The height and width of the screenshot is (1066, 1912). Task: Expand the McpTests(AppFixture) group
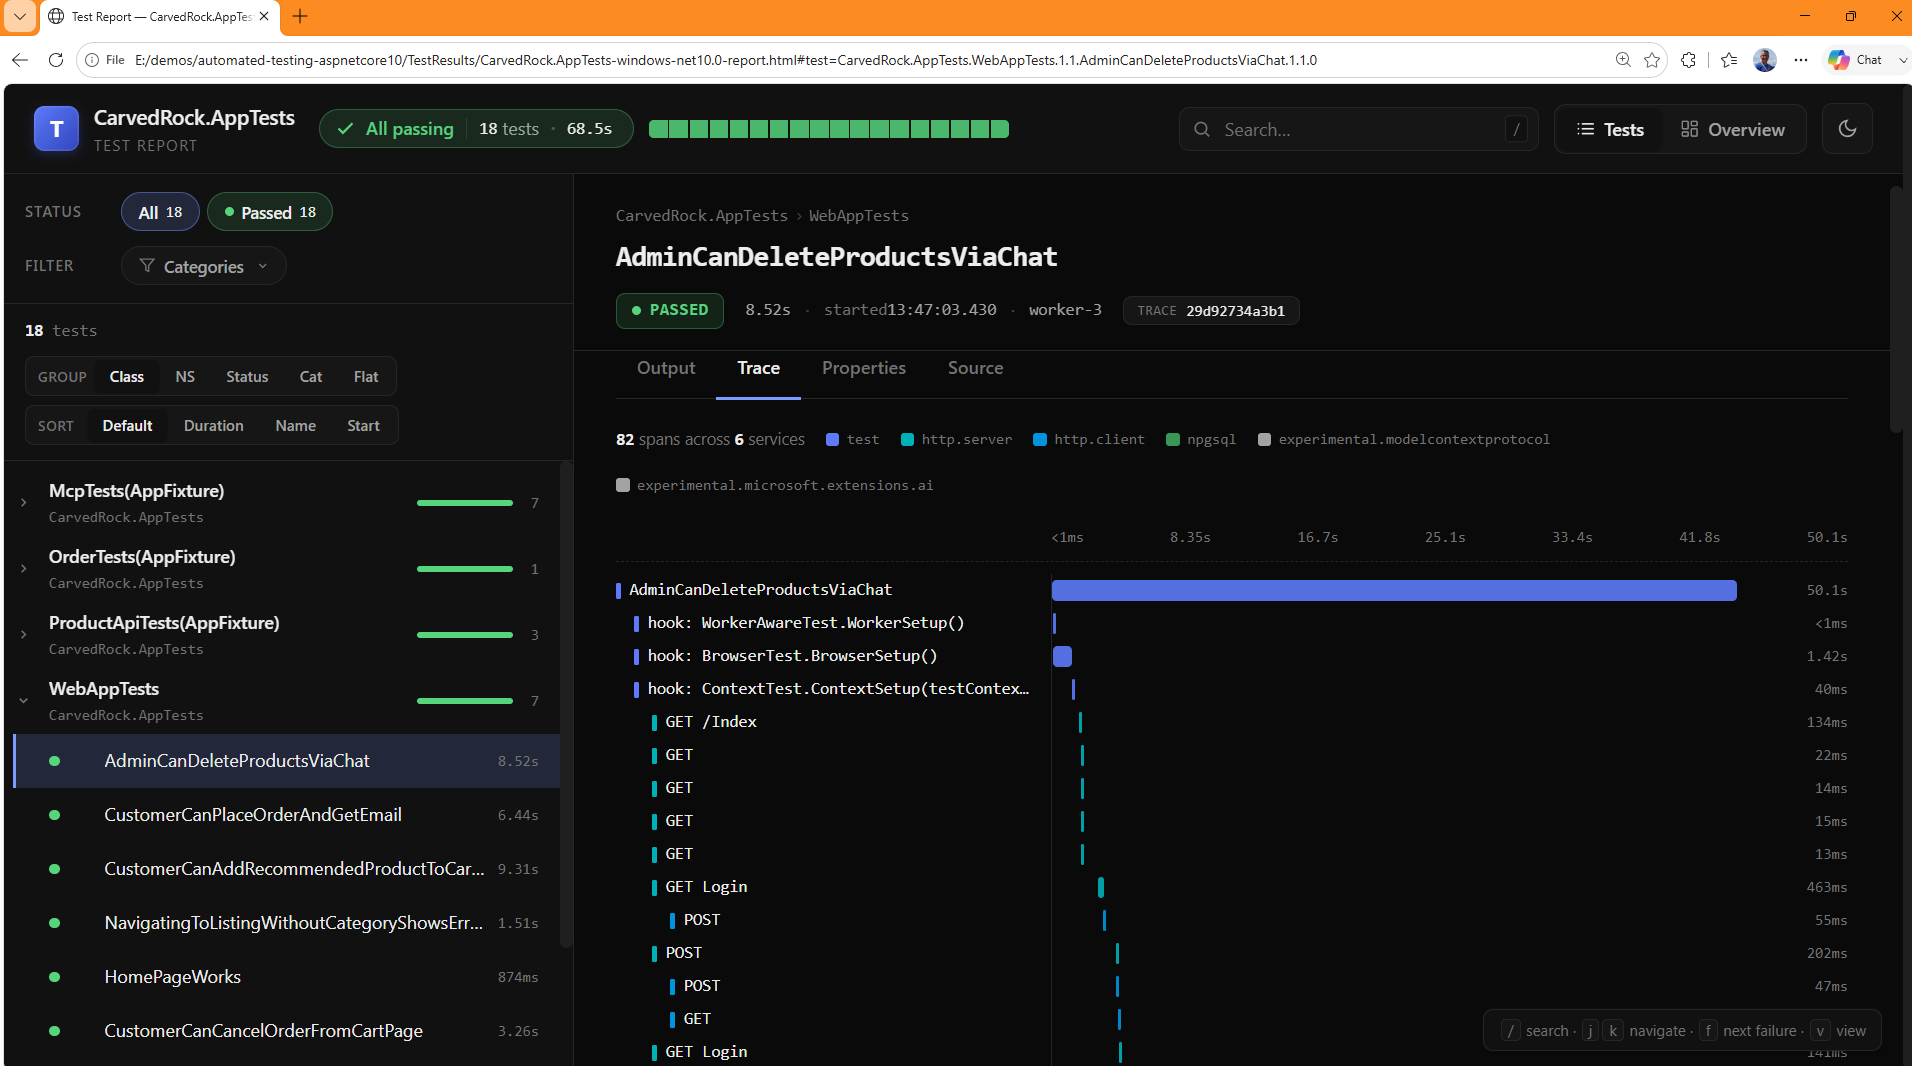[24, 502]
